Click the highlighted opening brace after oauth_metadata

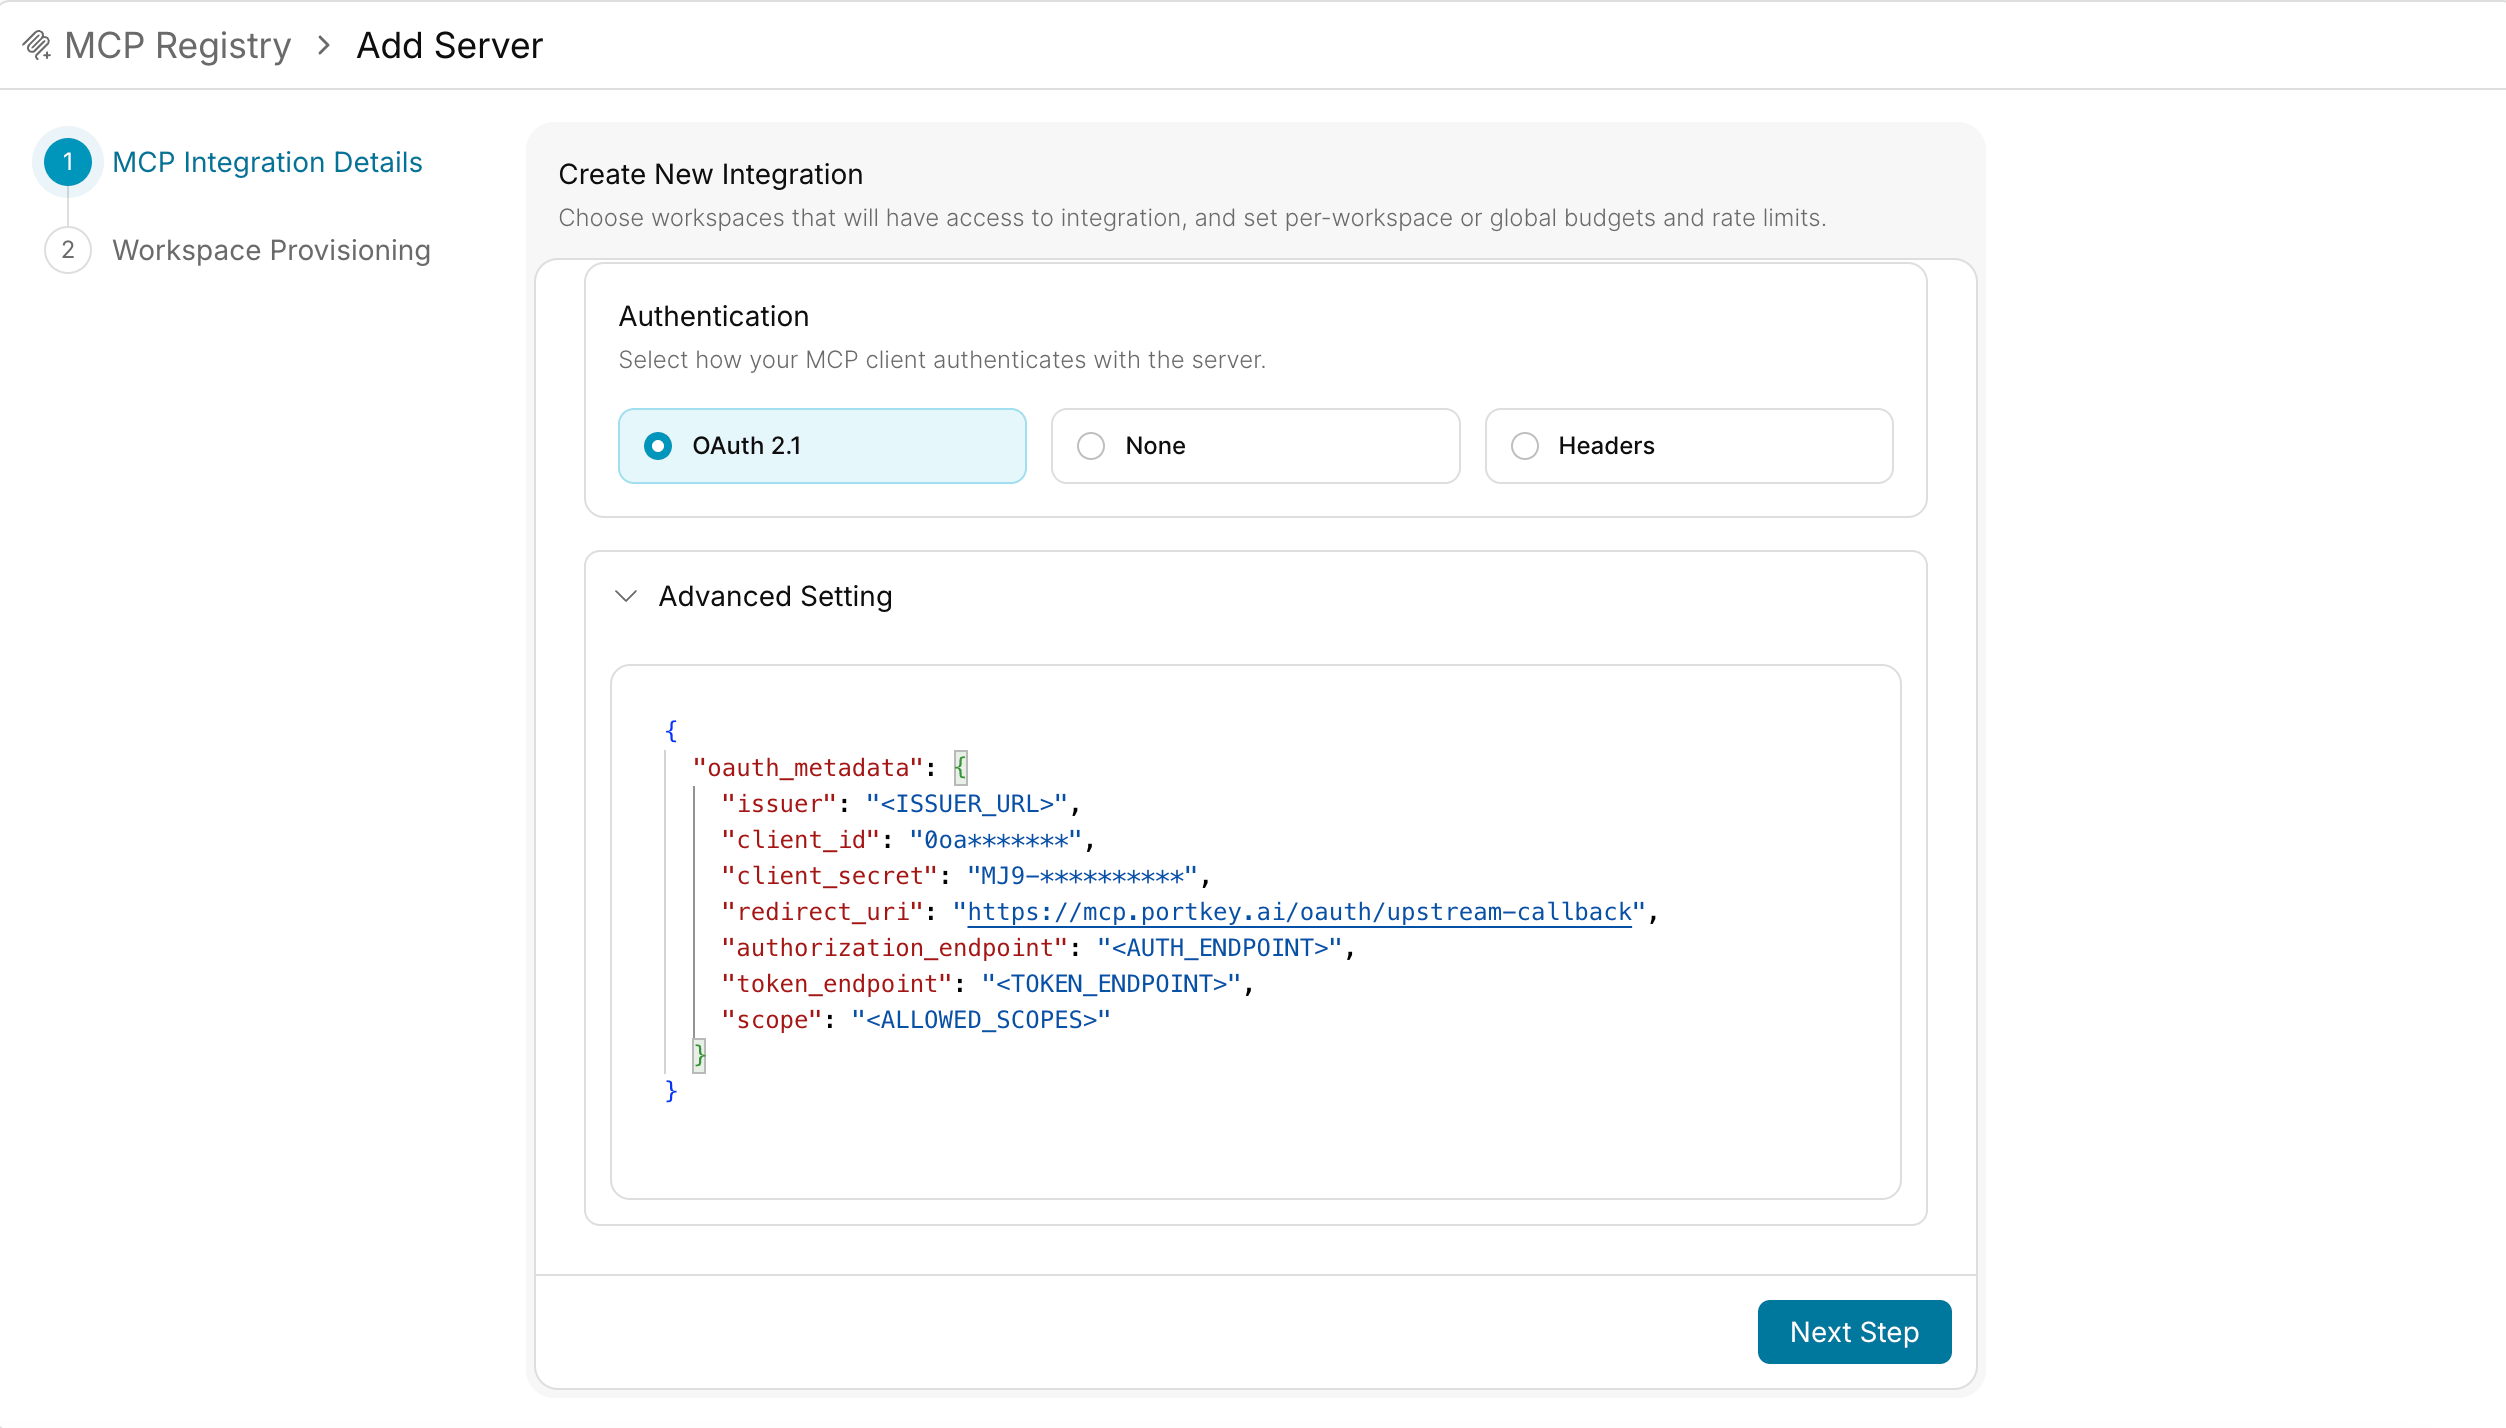pyautogui.click(x=960, y=768)
